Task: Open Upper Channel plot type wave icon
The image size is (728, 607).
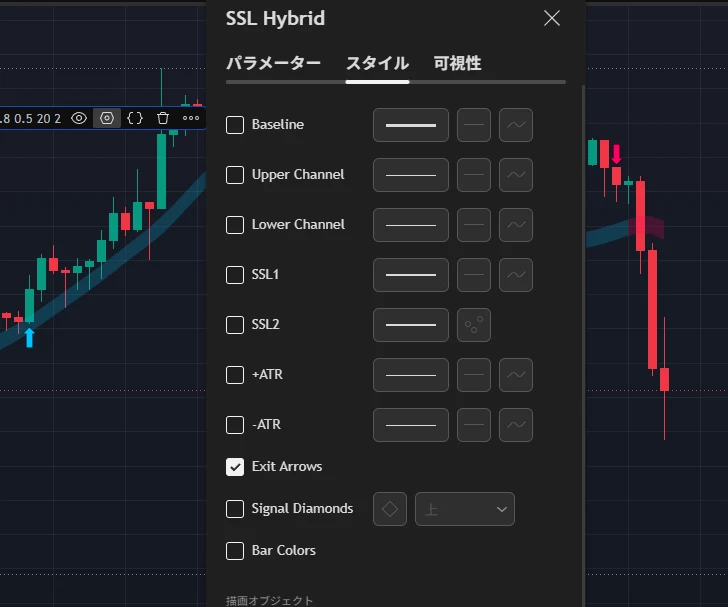Action: [516, 175]
